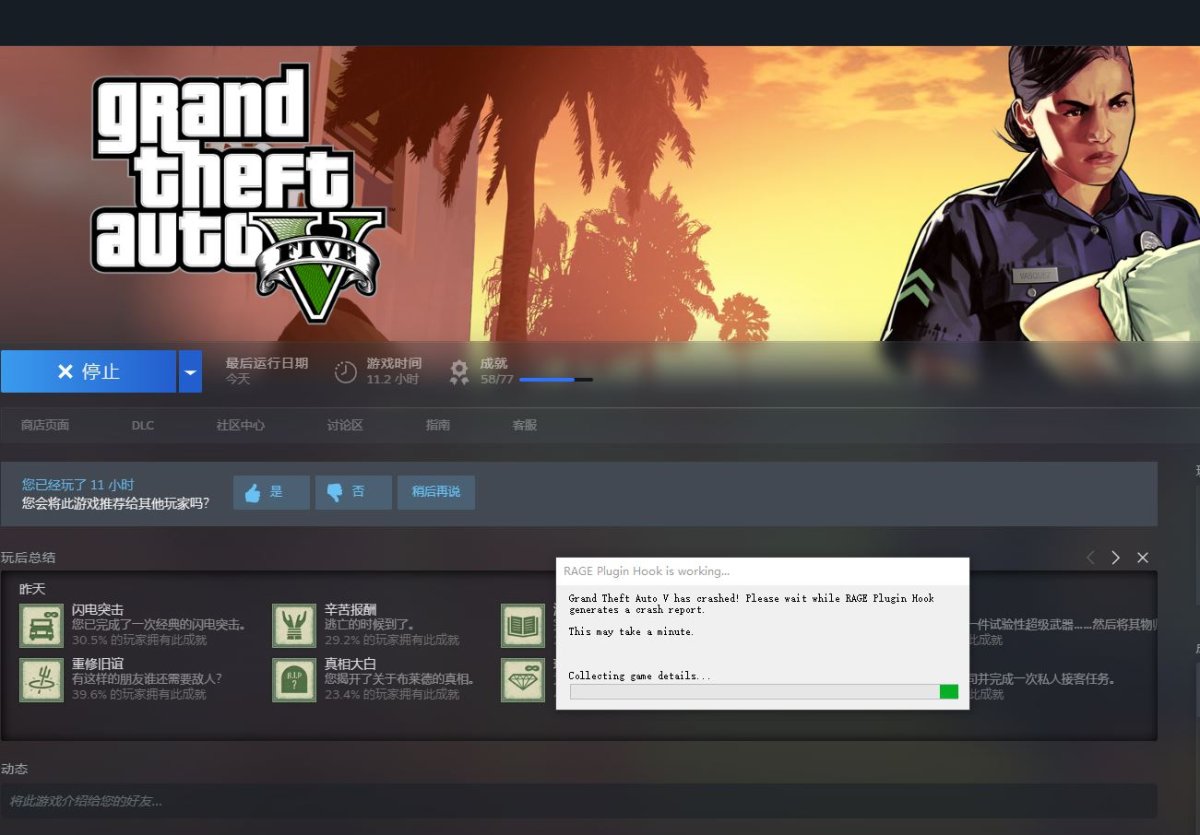The width and height of the screenshot is (1200, 835).
Task: Click the clock icon next to 游戏时间
Action: pyautogui.click(x=345, y=372)
